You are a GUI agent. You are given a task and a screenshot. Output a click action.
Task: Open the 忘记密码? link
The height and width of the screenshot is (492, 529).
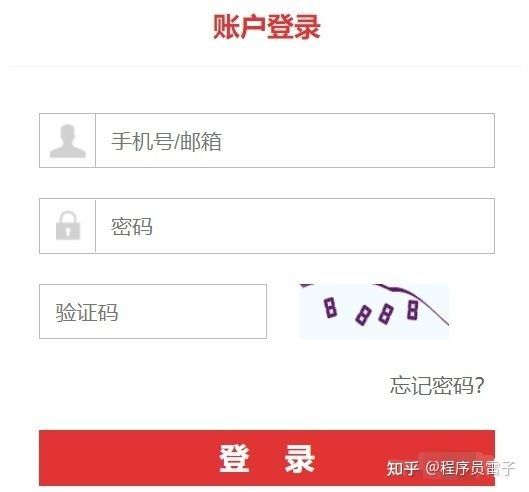pyautogui.click(x=437, y=385)
